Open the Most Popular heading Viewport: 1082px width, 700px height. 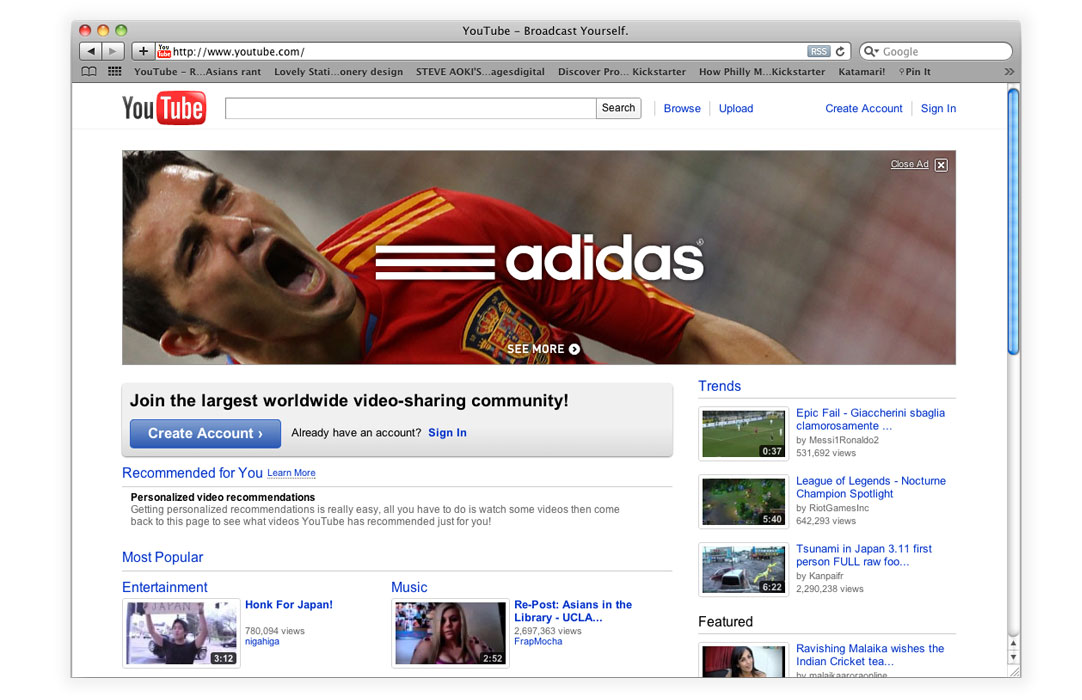(x=162, y=557)
